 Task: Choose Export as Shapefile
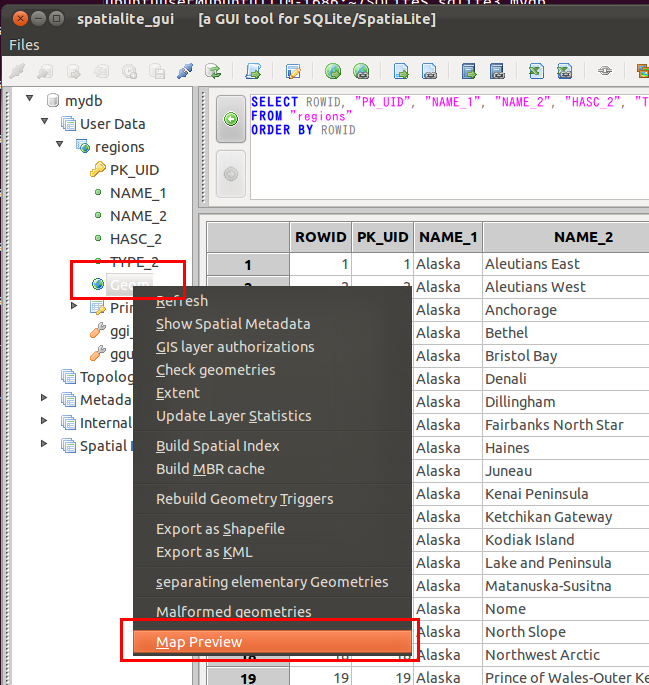tap(272, 529)
